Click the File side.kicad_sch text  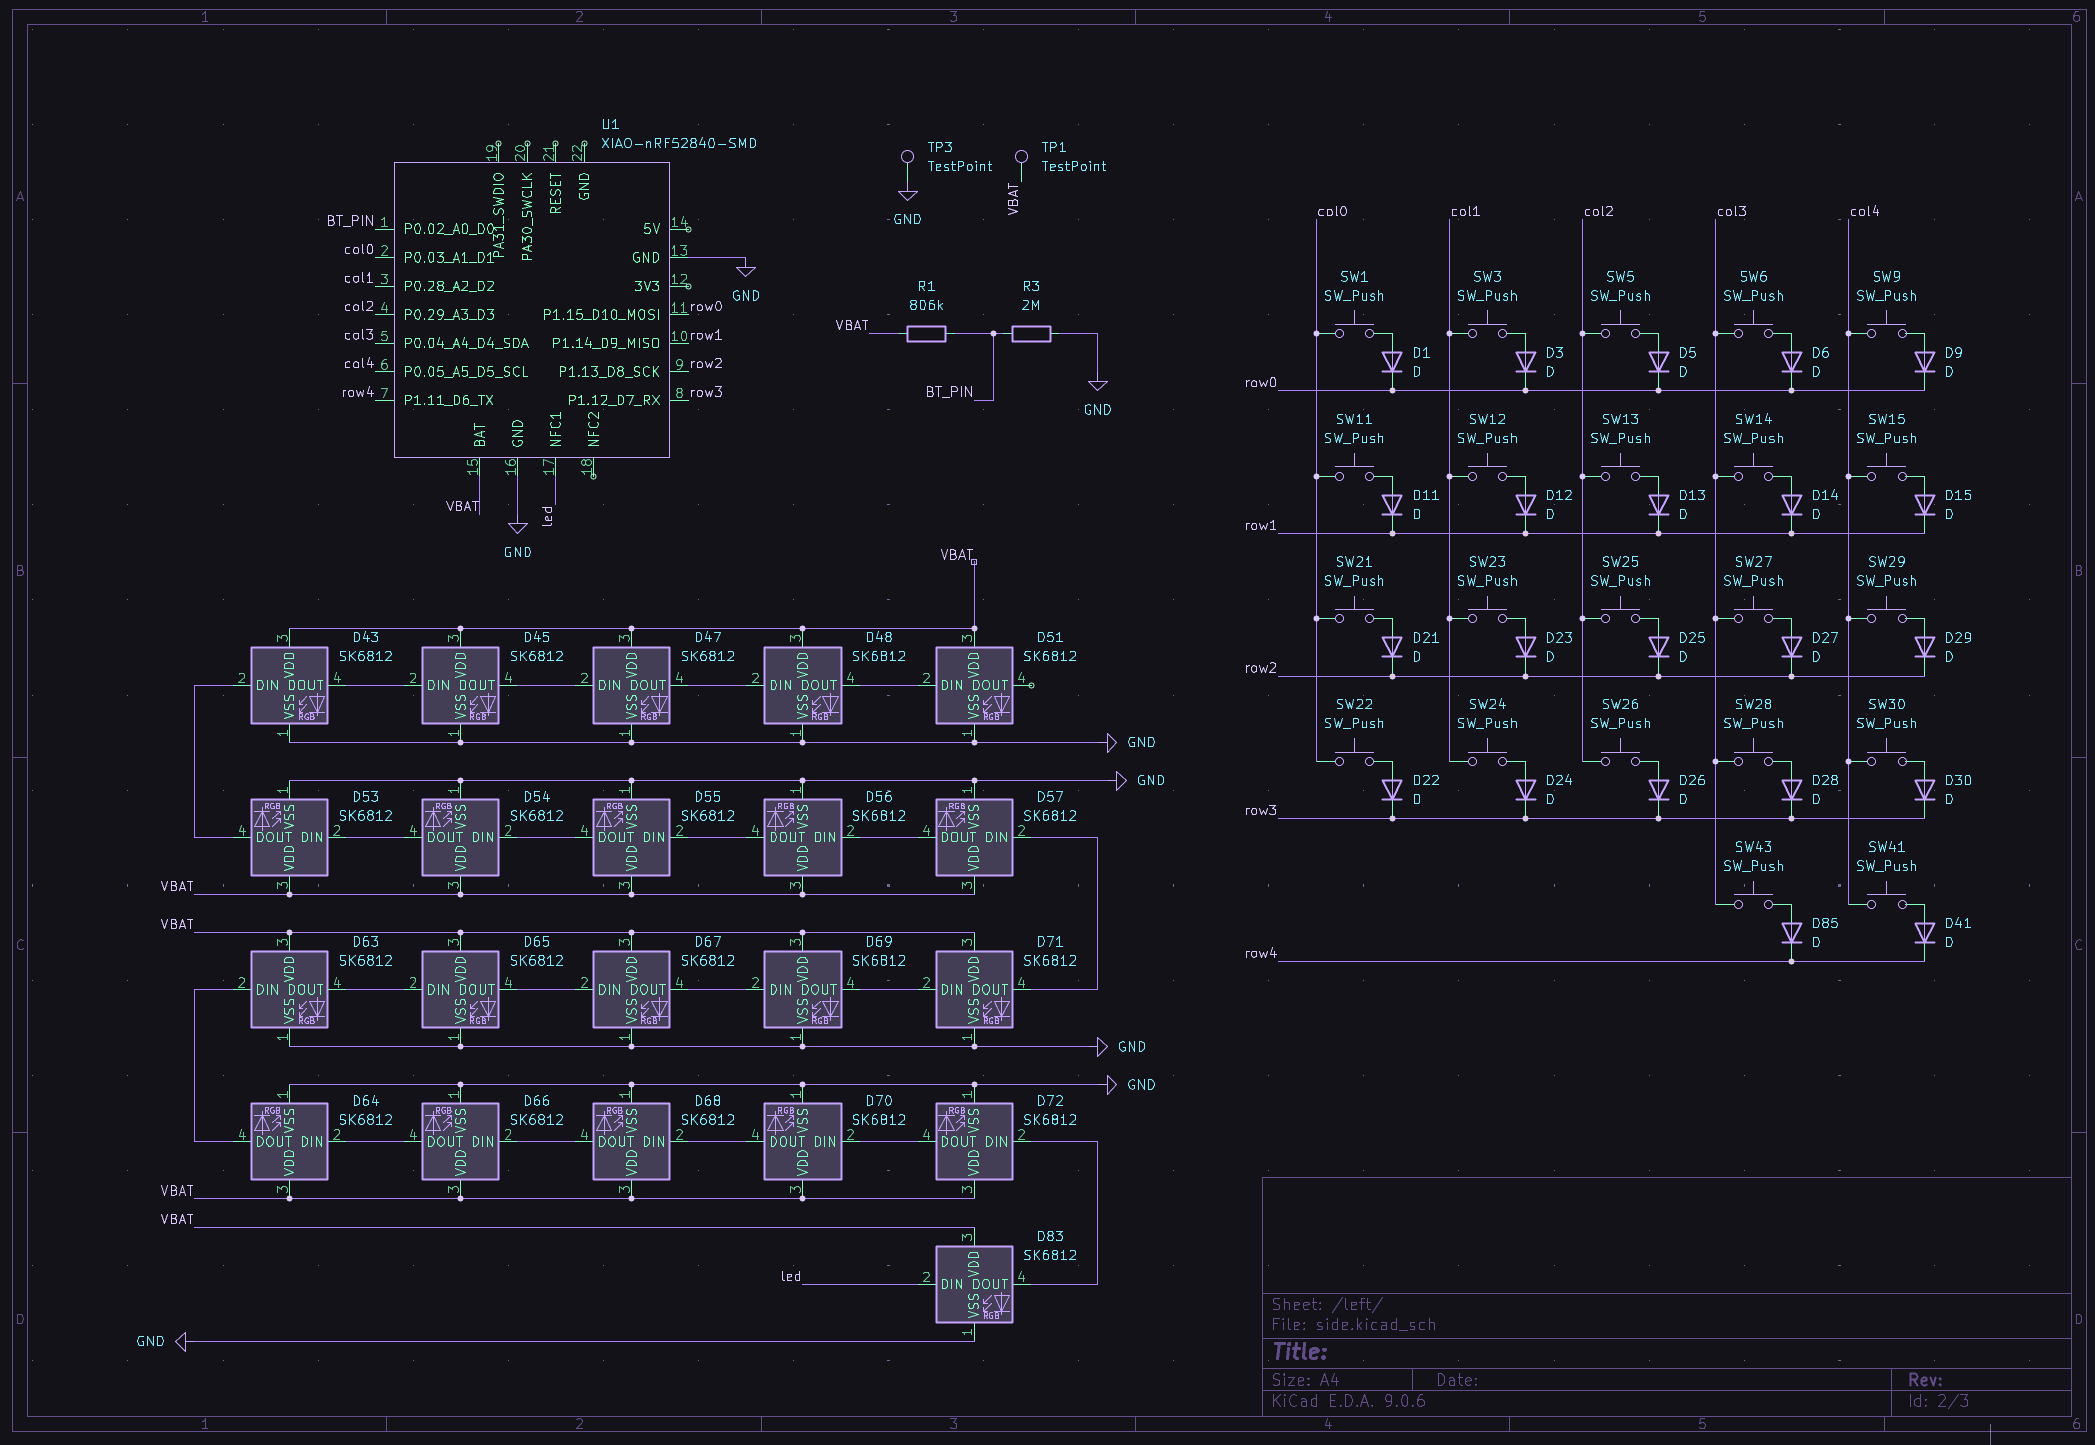coord(1353,1325)
